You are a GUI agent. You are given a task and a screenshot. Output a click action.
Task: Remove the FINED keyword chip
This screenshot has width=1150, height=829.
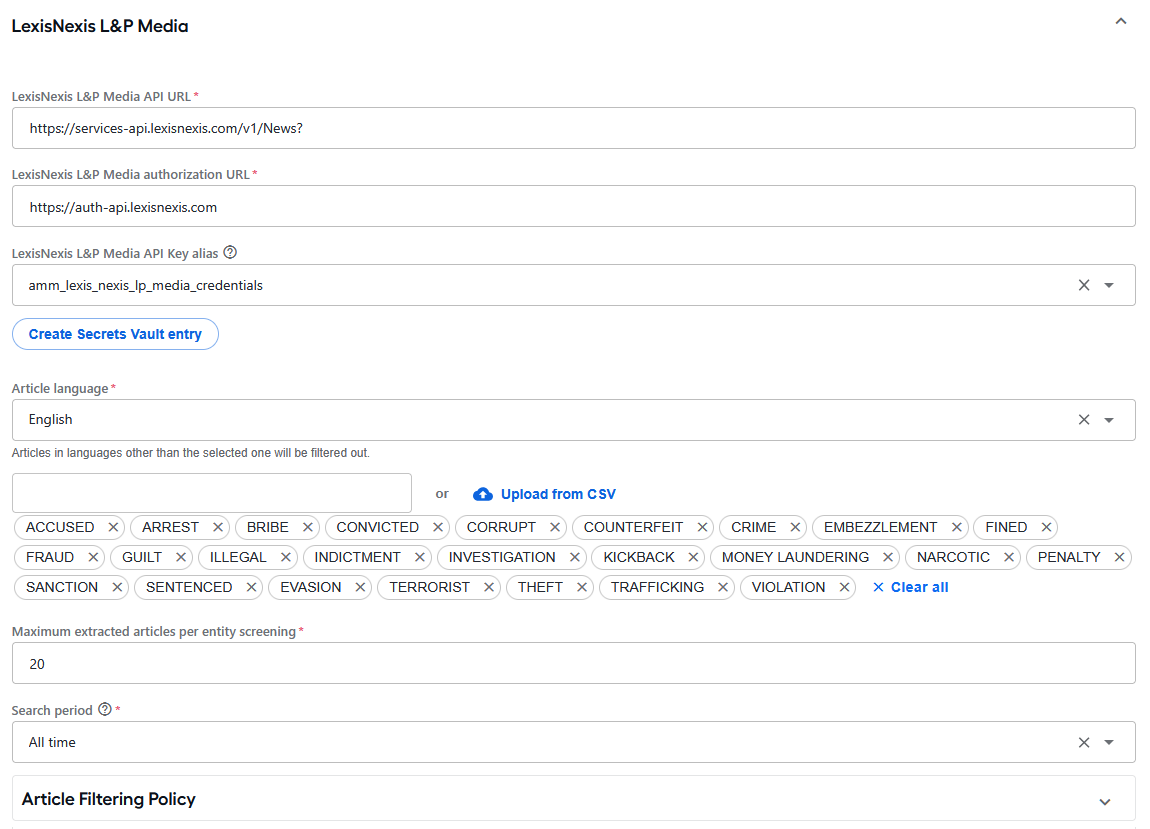(x=1047, y=527)
